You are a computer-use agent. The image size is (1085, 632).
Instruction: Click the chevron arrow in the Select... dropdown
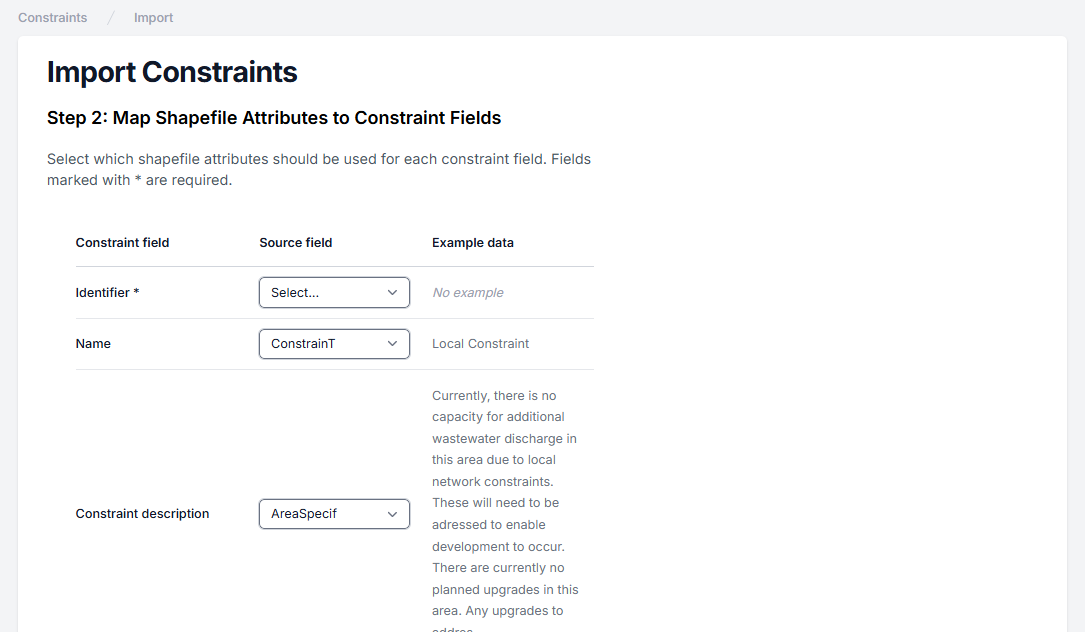392,293
